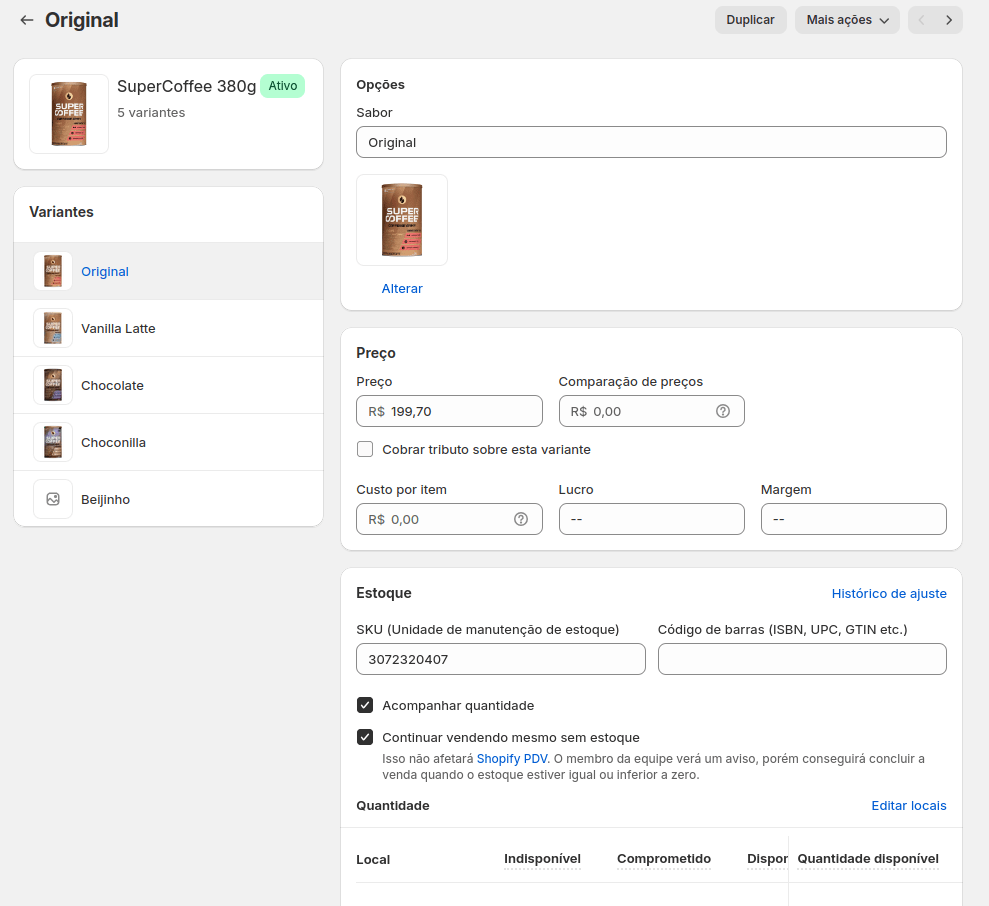This screenshot has height=906, width=989.
Task: Select the Choconilla variant
Action: tap(168, 442)
